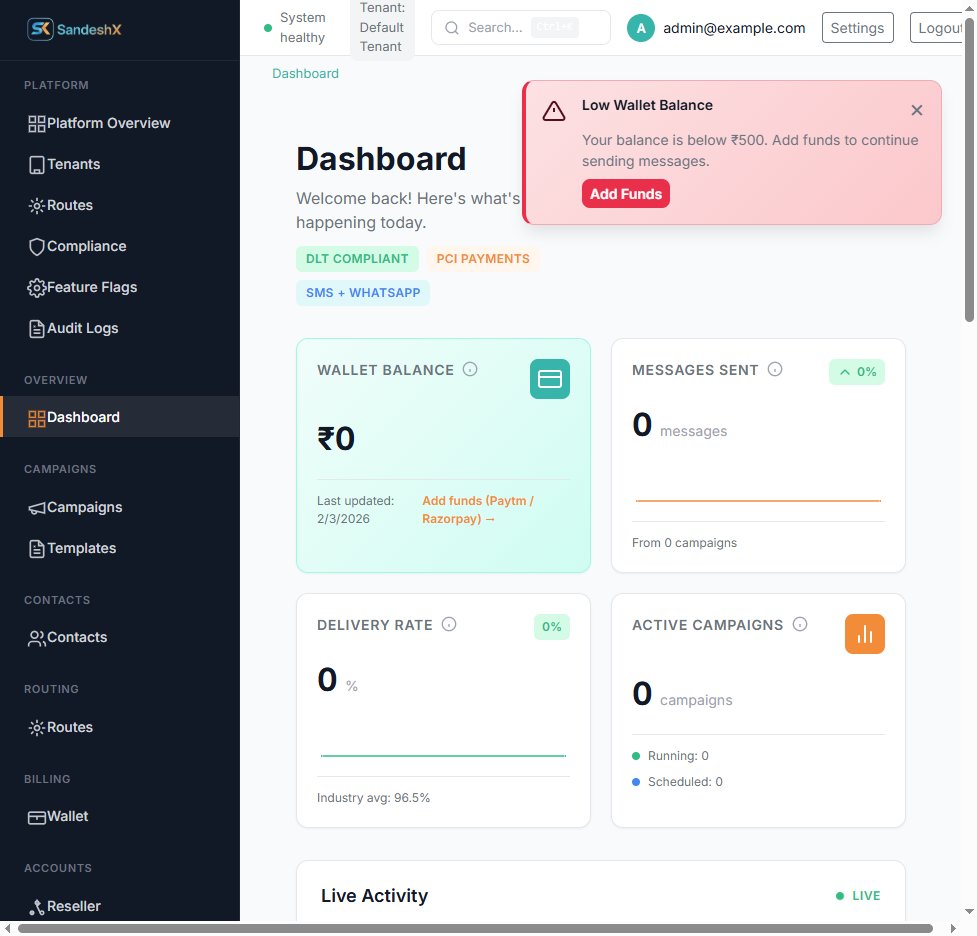
Task: Click the Audit Logs document icon
Action: pyautogui.click(x=37, y=328)
